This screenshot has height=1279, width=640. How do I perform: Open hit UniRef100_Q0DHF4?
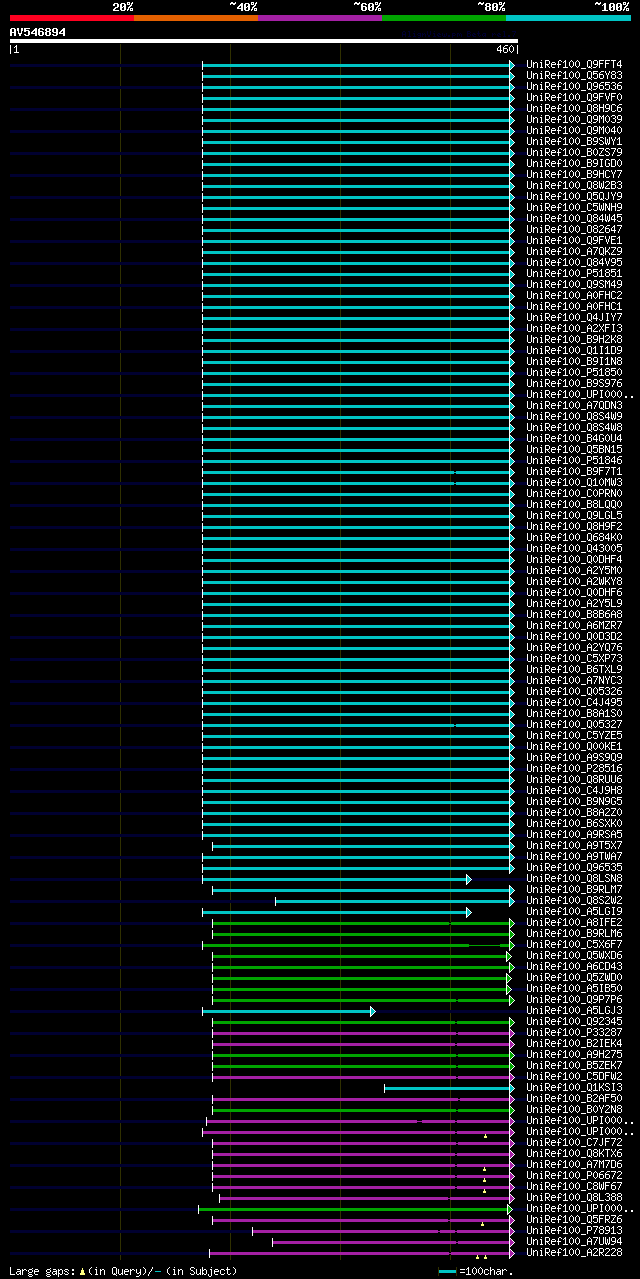tap(574, 559)
